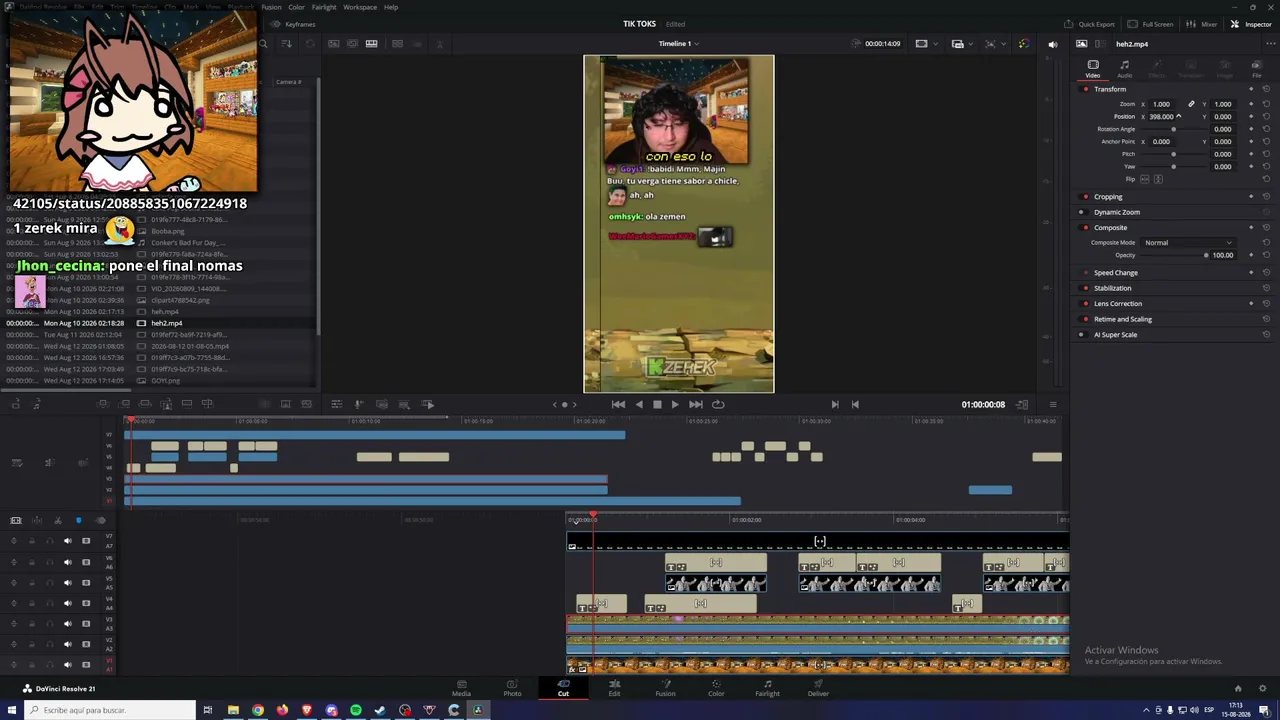Open the Deliver page icon
The height and width of the screenshot is (720, 1280).
point(818,684)
